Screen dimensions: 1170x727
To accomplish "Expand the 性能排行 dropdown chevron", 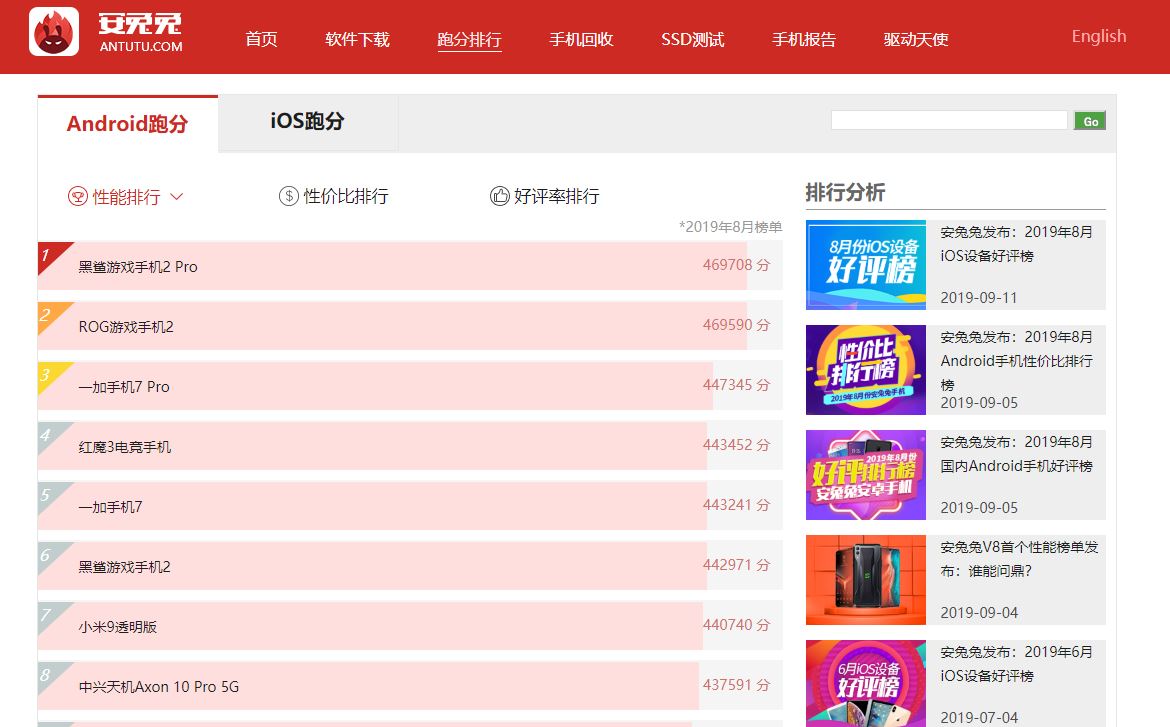I will pos(177,196).
